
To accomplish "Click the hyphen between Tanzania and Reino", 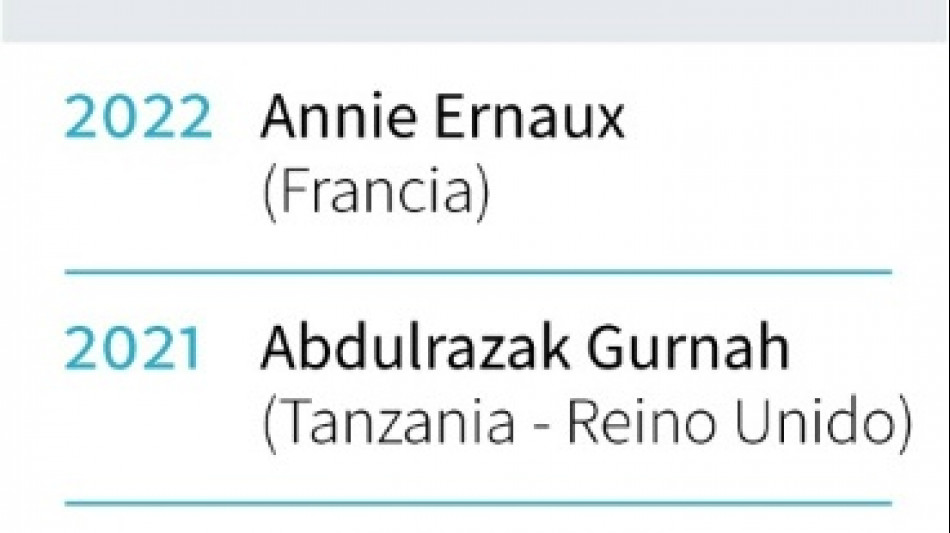I will [x=541, y=428].
